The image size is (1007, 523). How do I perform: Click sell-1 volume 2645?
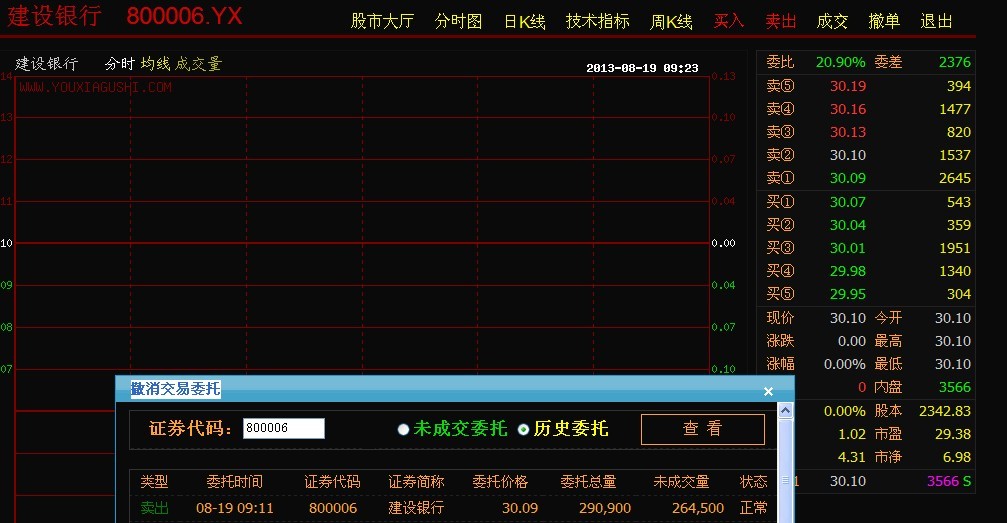[x=955, y=178]
